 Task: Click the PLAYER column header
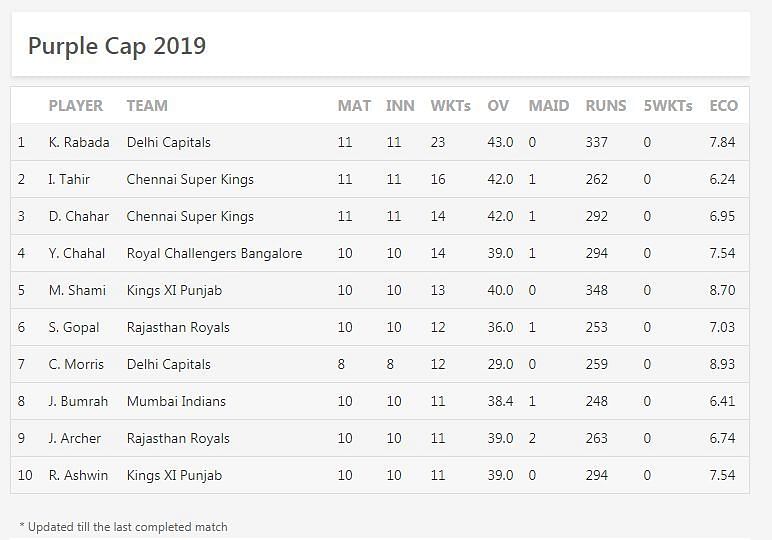point(75,105)
